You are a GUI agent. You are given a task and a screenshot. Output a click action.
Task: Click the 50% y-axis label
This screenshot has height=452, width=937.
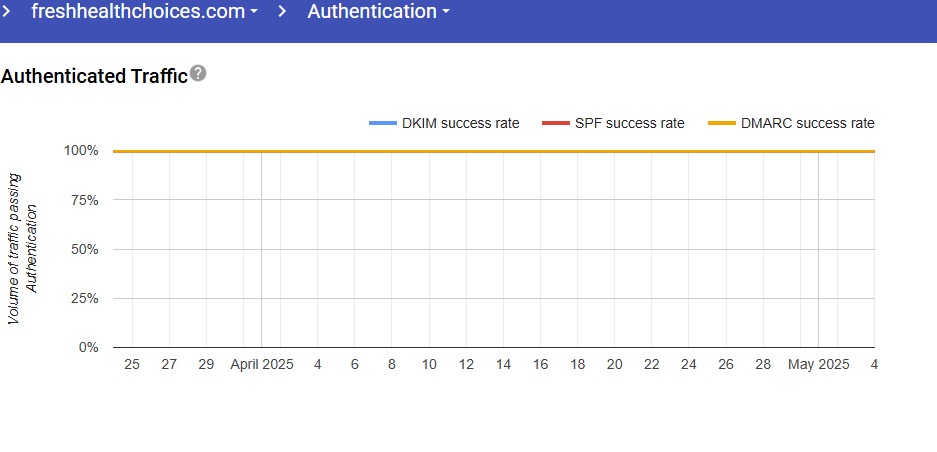coord(85,249)
